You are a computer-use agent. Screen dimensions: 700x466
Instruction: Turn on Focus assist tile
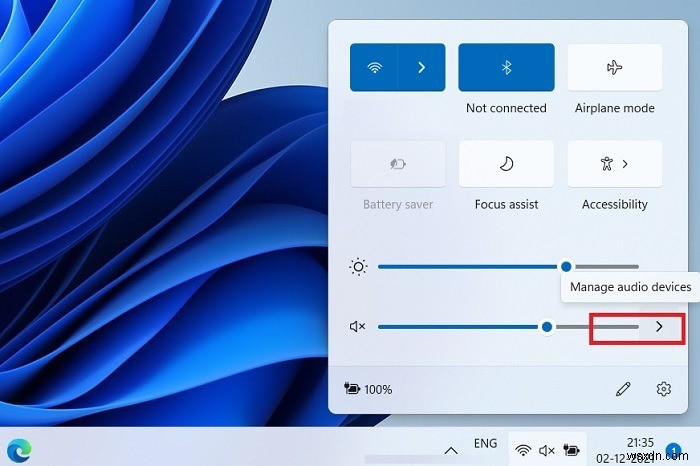point(506,164)
